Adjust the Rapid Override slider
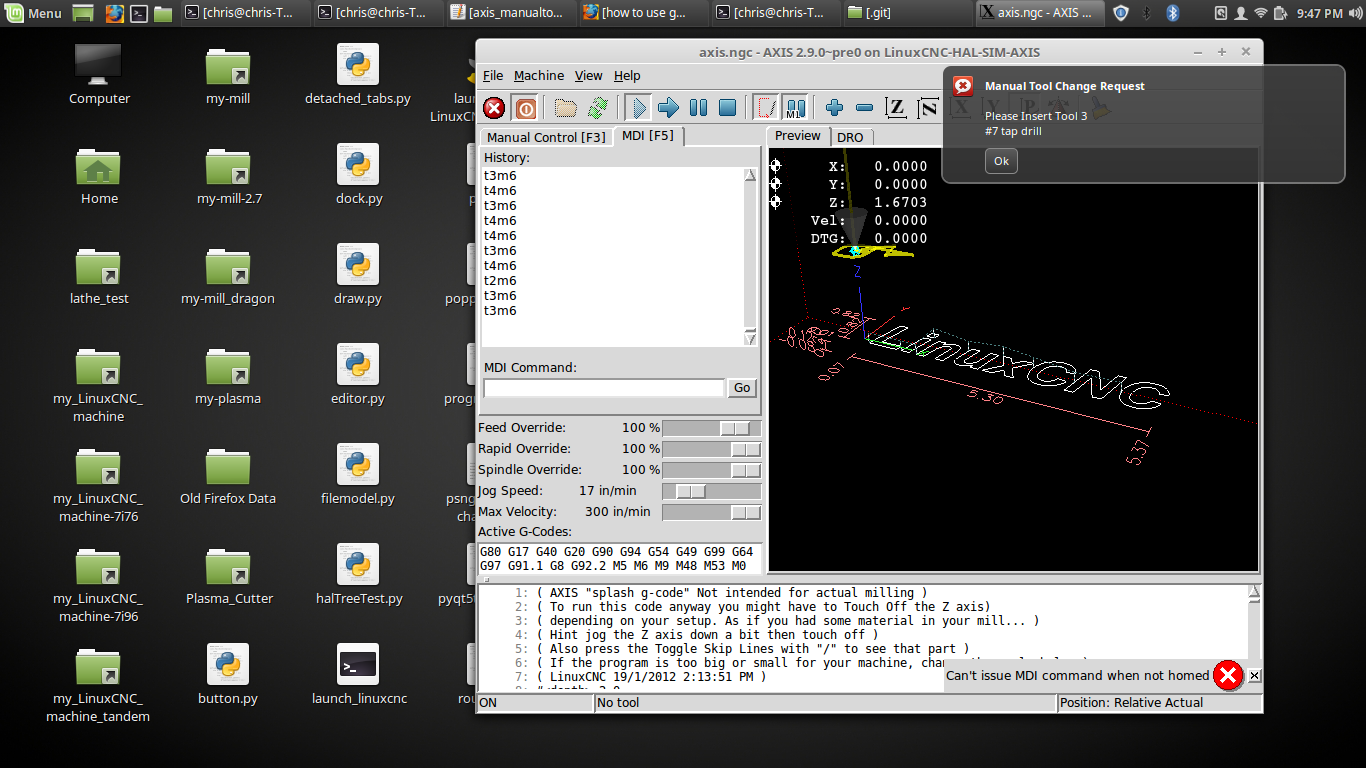This screenshot has height=768, width=1366. click(711, 449)
